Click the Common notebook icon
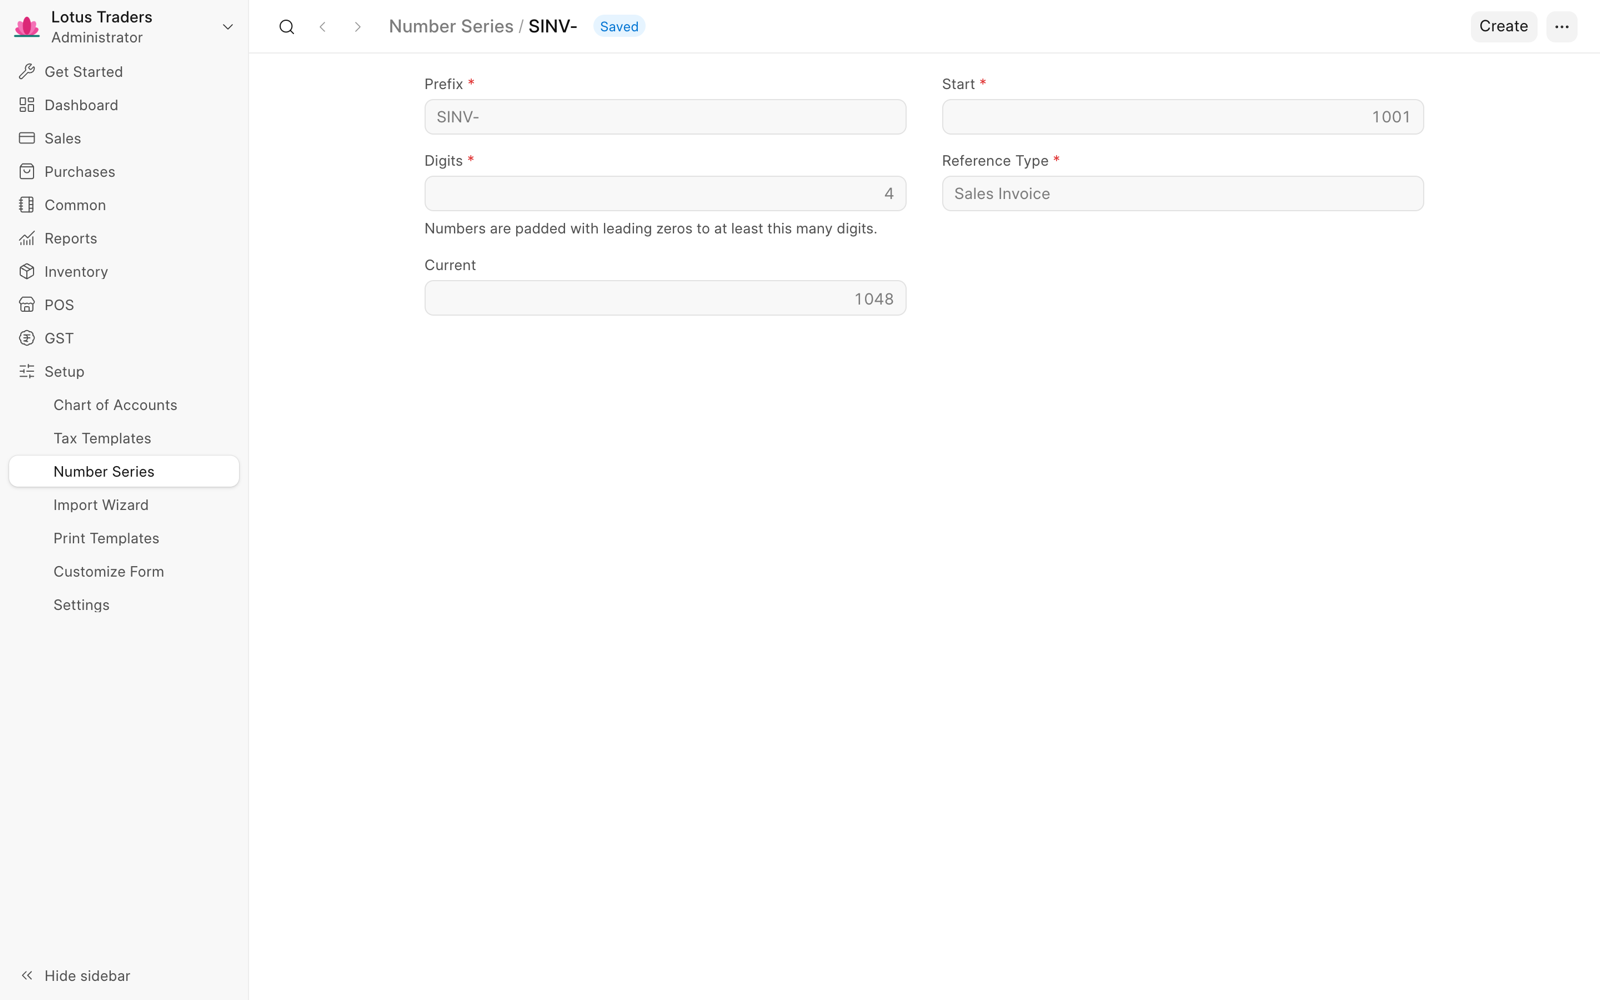The image size is (1600, 1000). pos(27,205)
